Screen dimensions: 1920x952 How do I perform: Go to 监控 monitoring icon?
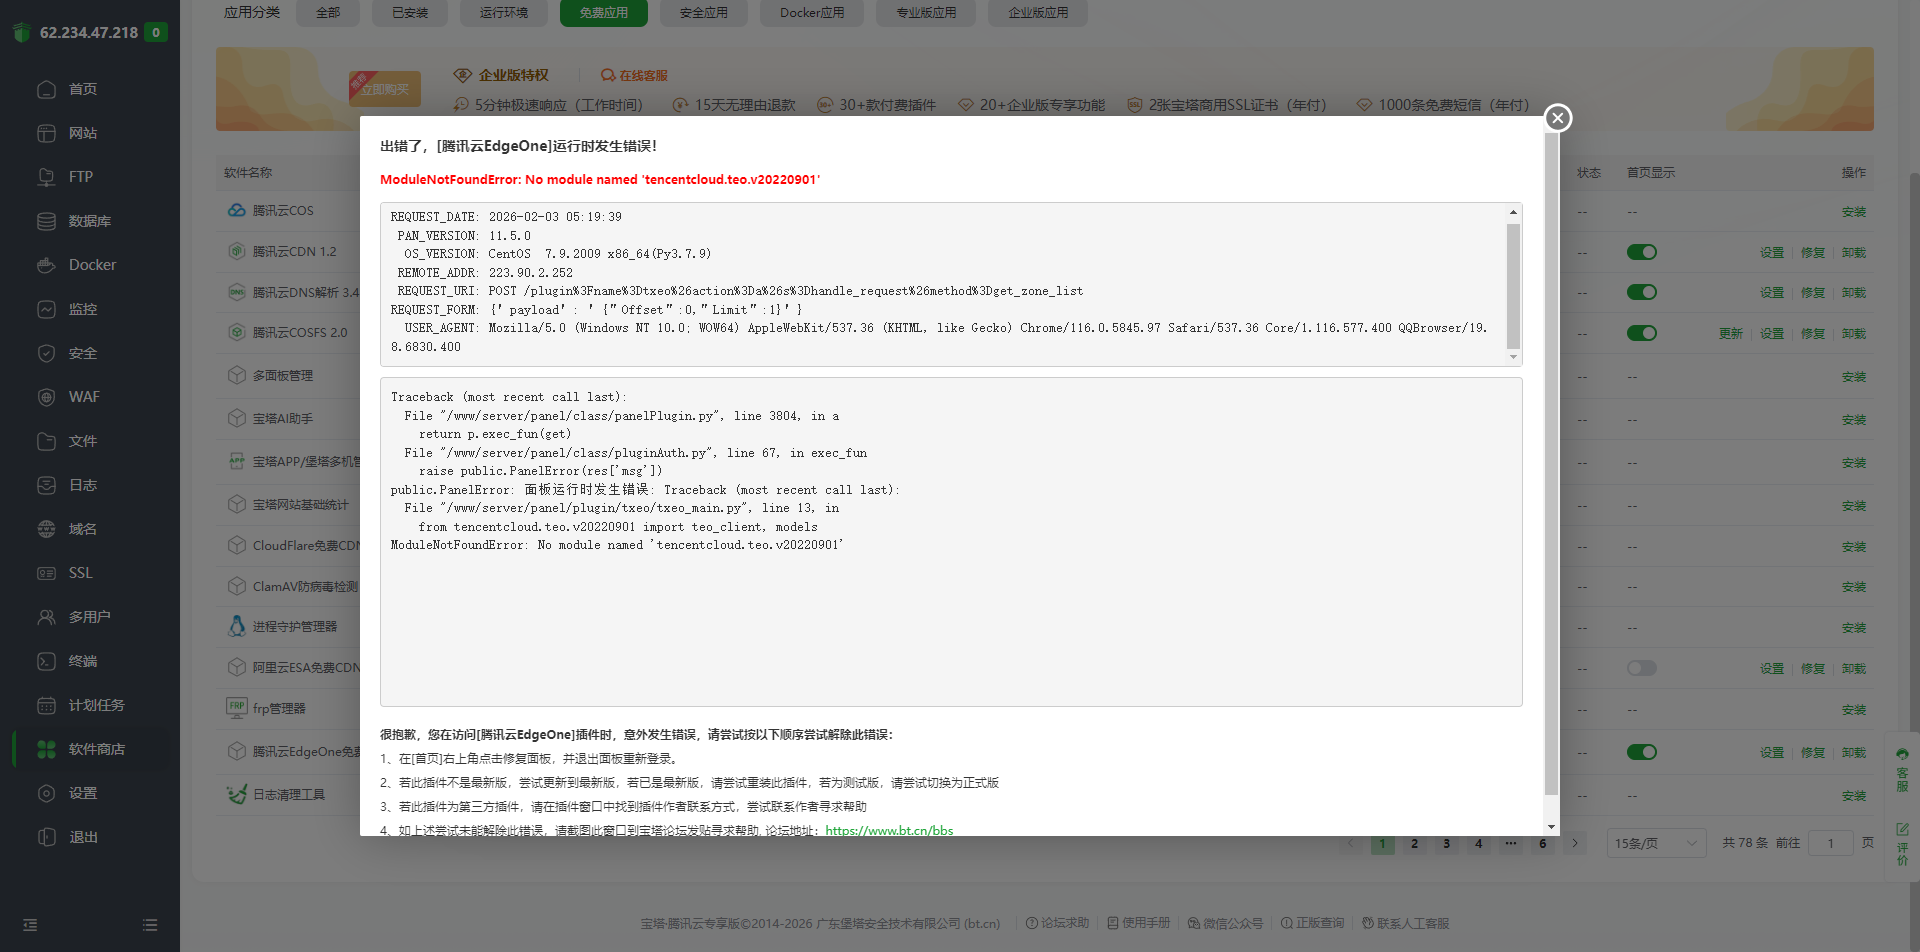[46, 309]
